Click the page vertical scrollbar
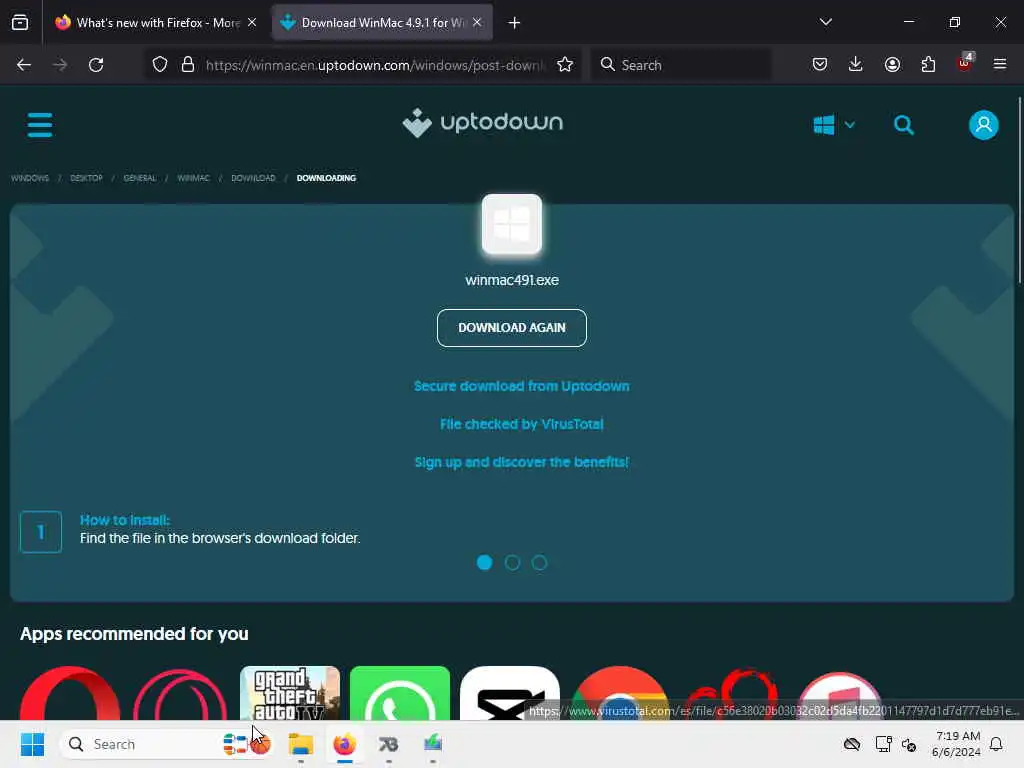 tap(1019, 189)
